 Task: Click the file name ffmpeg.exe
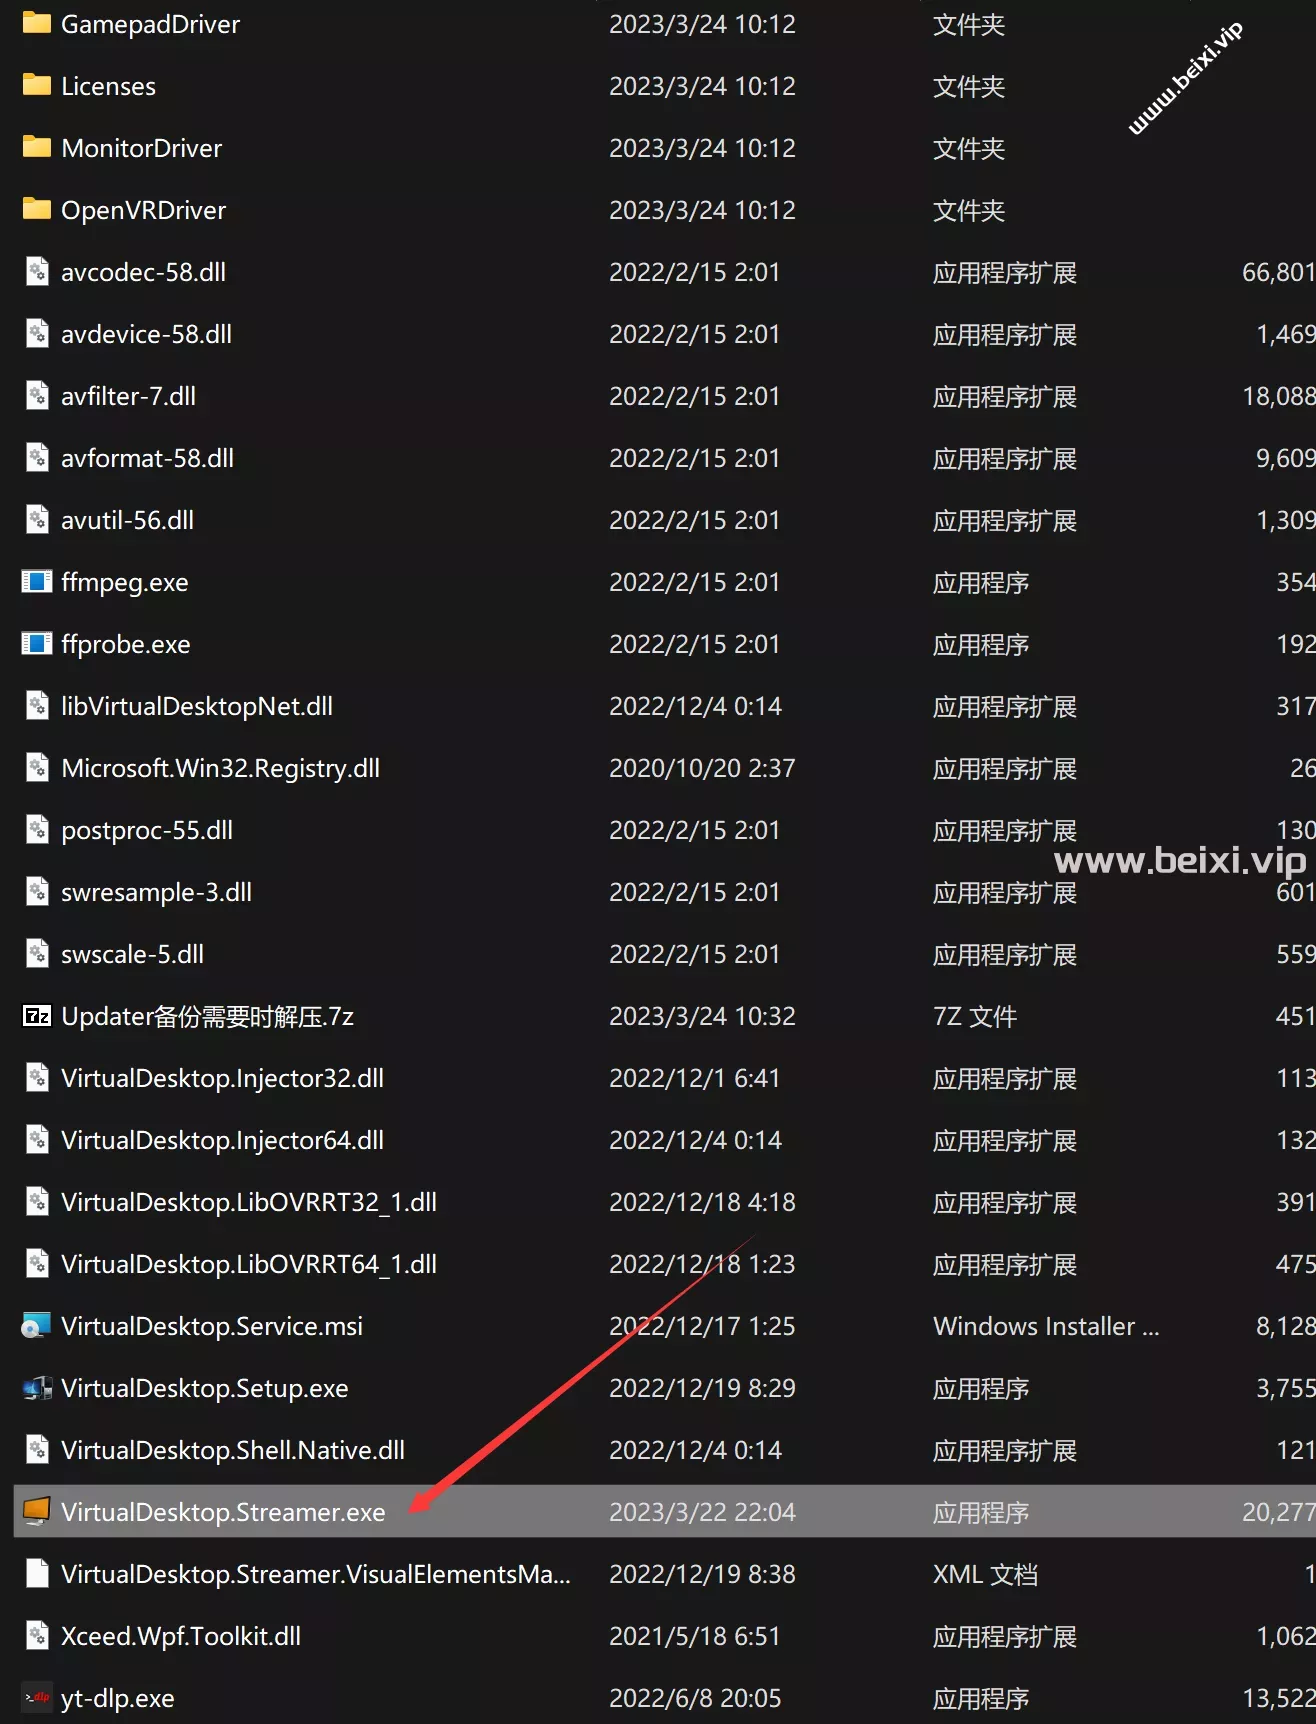[125, 582]
